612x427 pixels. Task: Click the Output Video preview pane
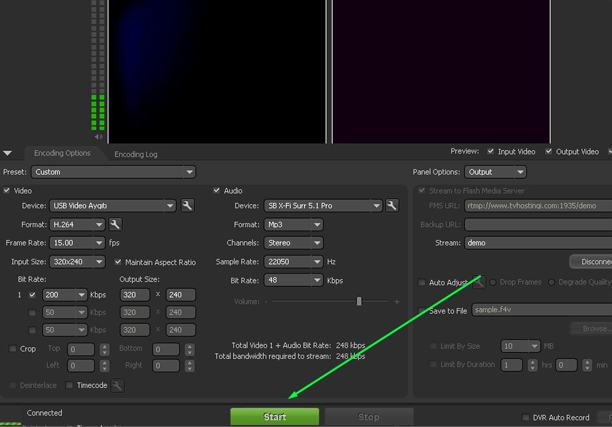[x=441, y=71]
